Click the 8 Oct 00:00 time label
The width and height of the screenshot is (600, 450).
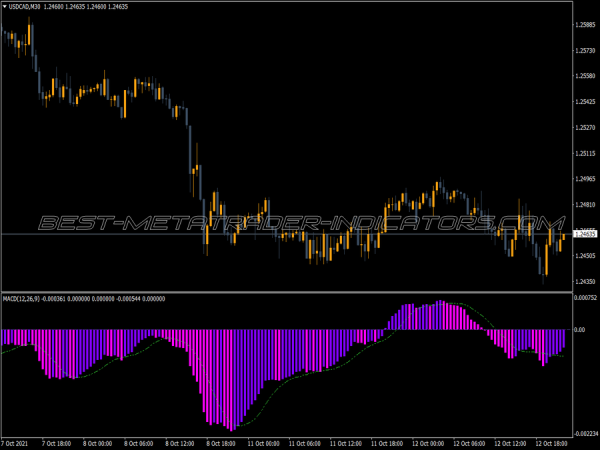pyautogui.click(x=98, y=443)
